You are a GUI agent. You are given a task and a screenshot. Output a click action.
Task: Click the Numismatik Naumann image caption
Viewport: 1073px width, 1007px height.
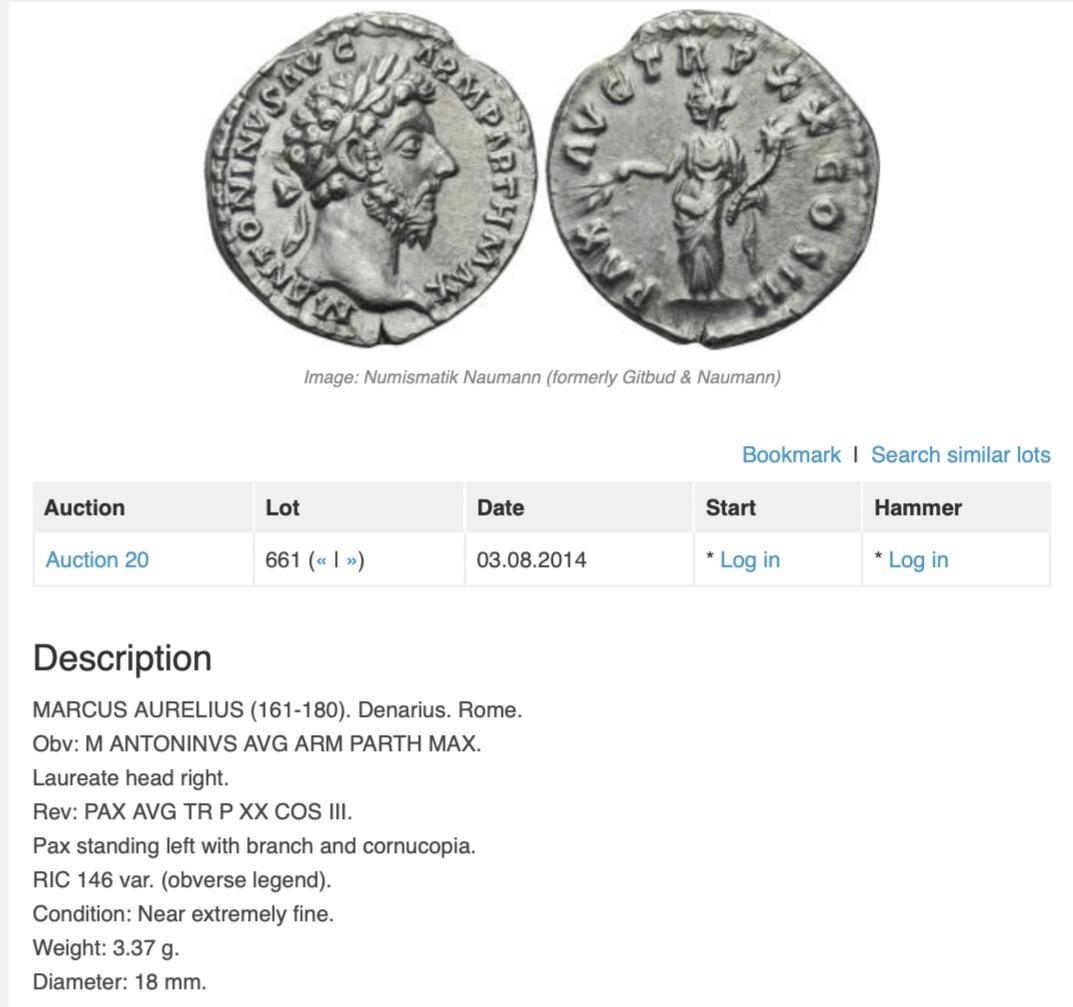pyautogui.click(x=542, y=377)
